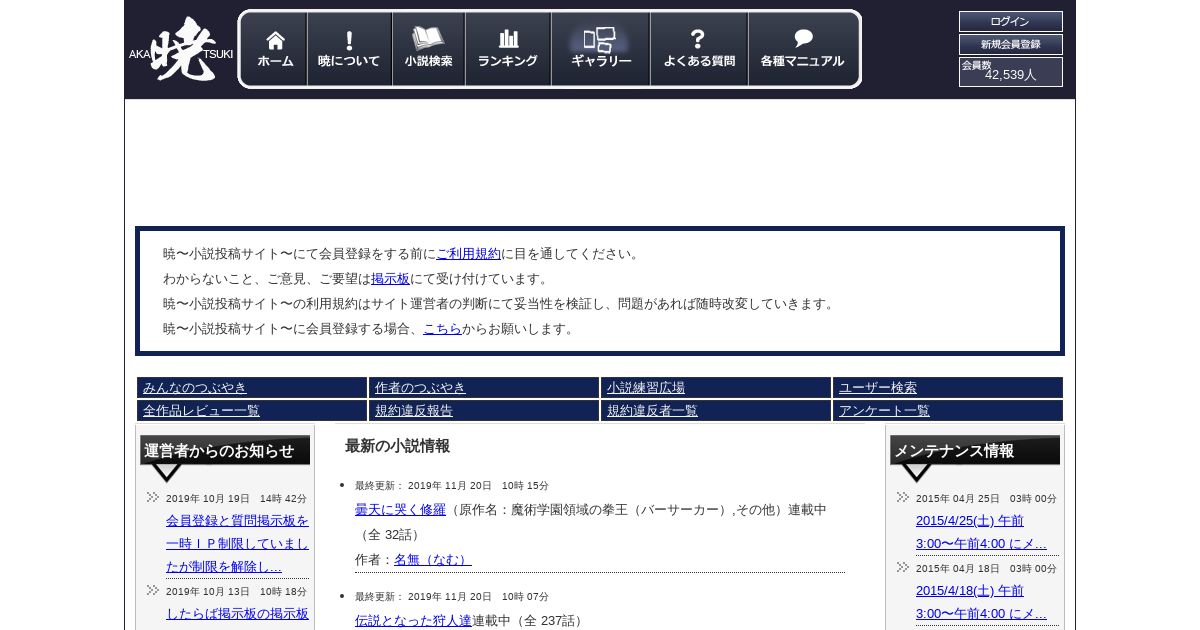Open みんなのつぶやき tab
This screenshot has height=630, width=1200.
[252, 387]
